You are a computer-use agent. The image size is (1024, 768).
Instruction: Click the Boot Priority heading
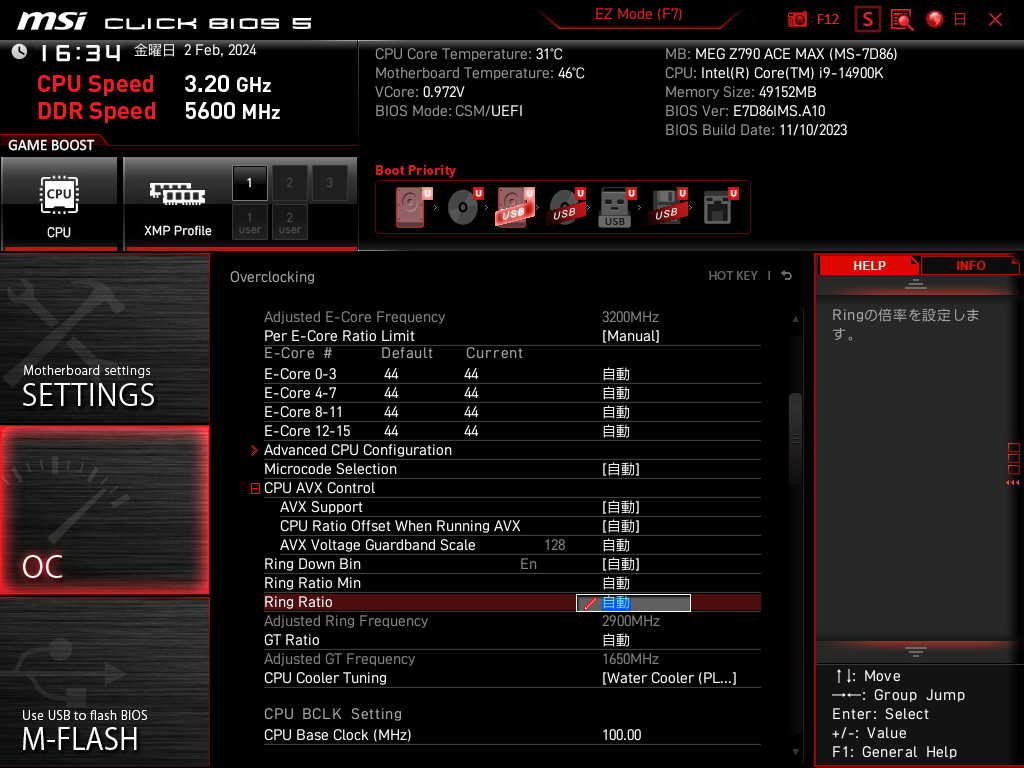click(415, 170)
